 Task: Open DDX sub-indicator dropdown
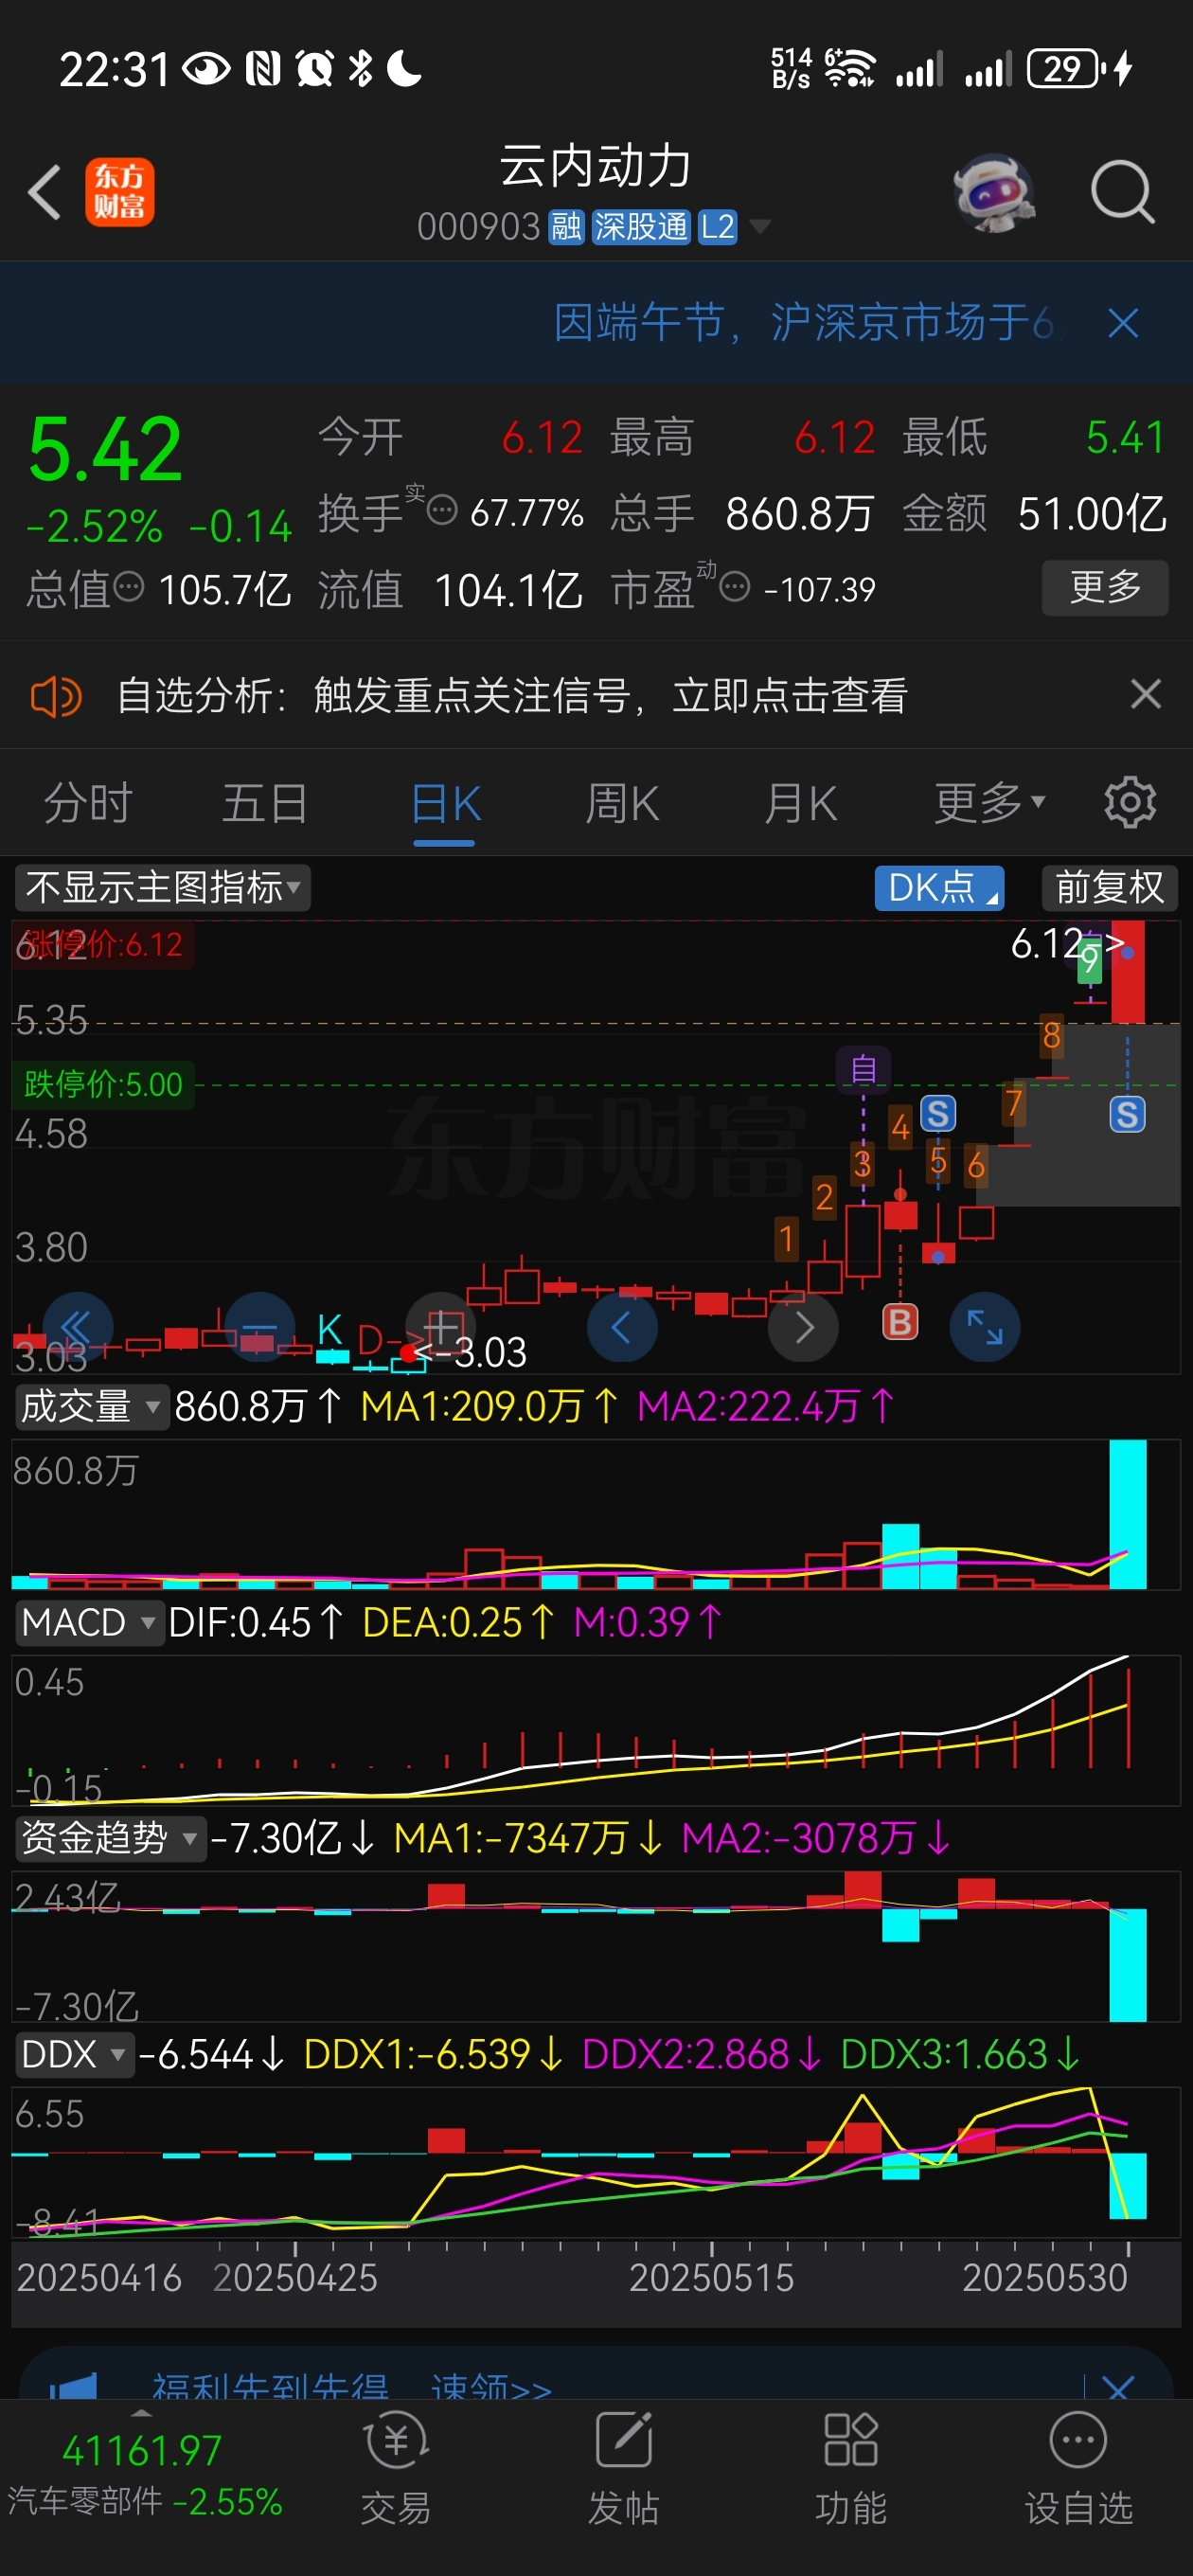(74, 2054)
